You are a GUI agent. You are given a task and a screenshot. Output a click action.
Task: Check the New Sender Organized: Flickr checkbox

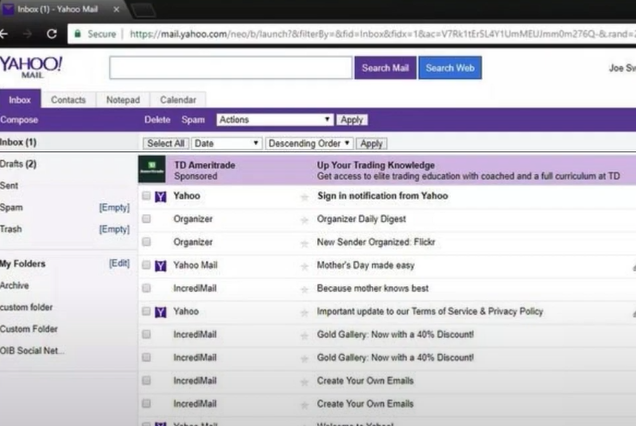[x=146, y=242]
